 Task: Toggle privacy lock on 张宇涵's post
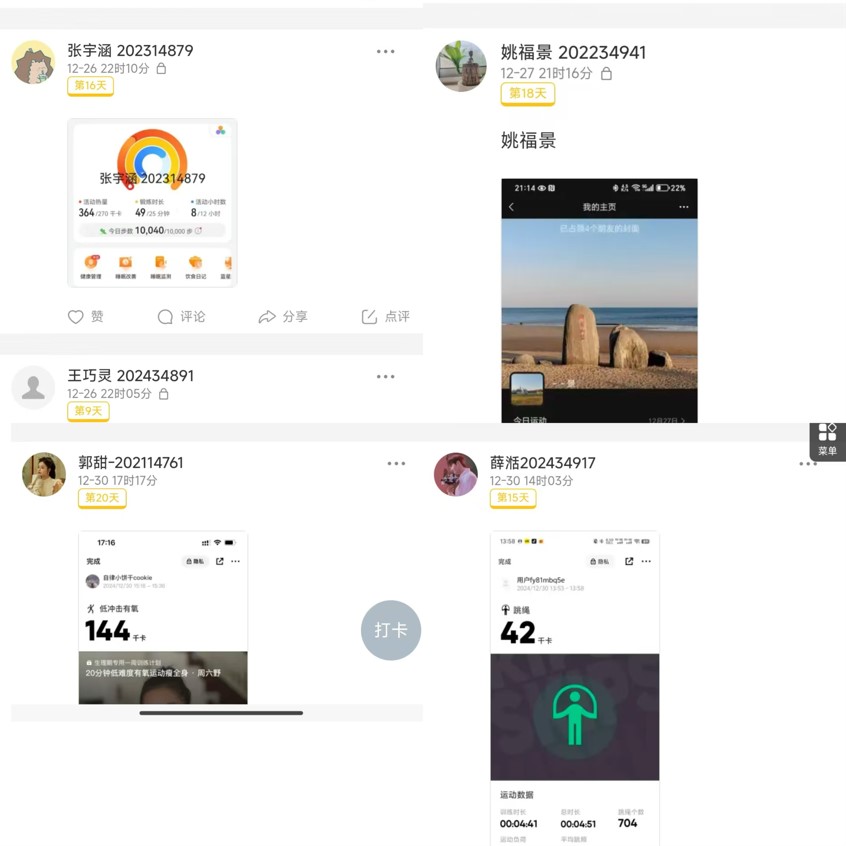pyautogui.click(x=161, y=69)
